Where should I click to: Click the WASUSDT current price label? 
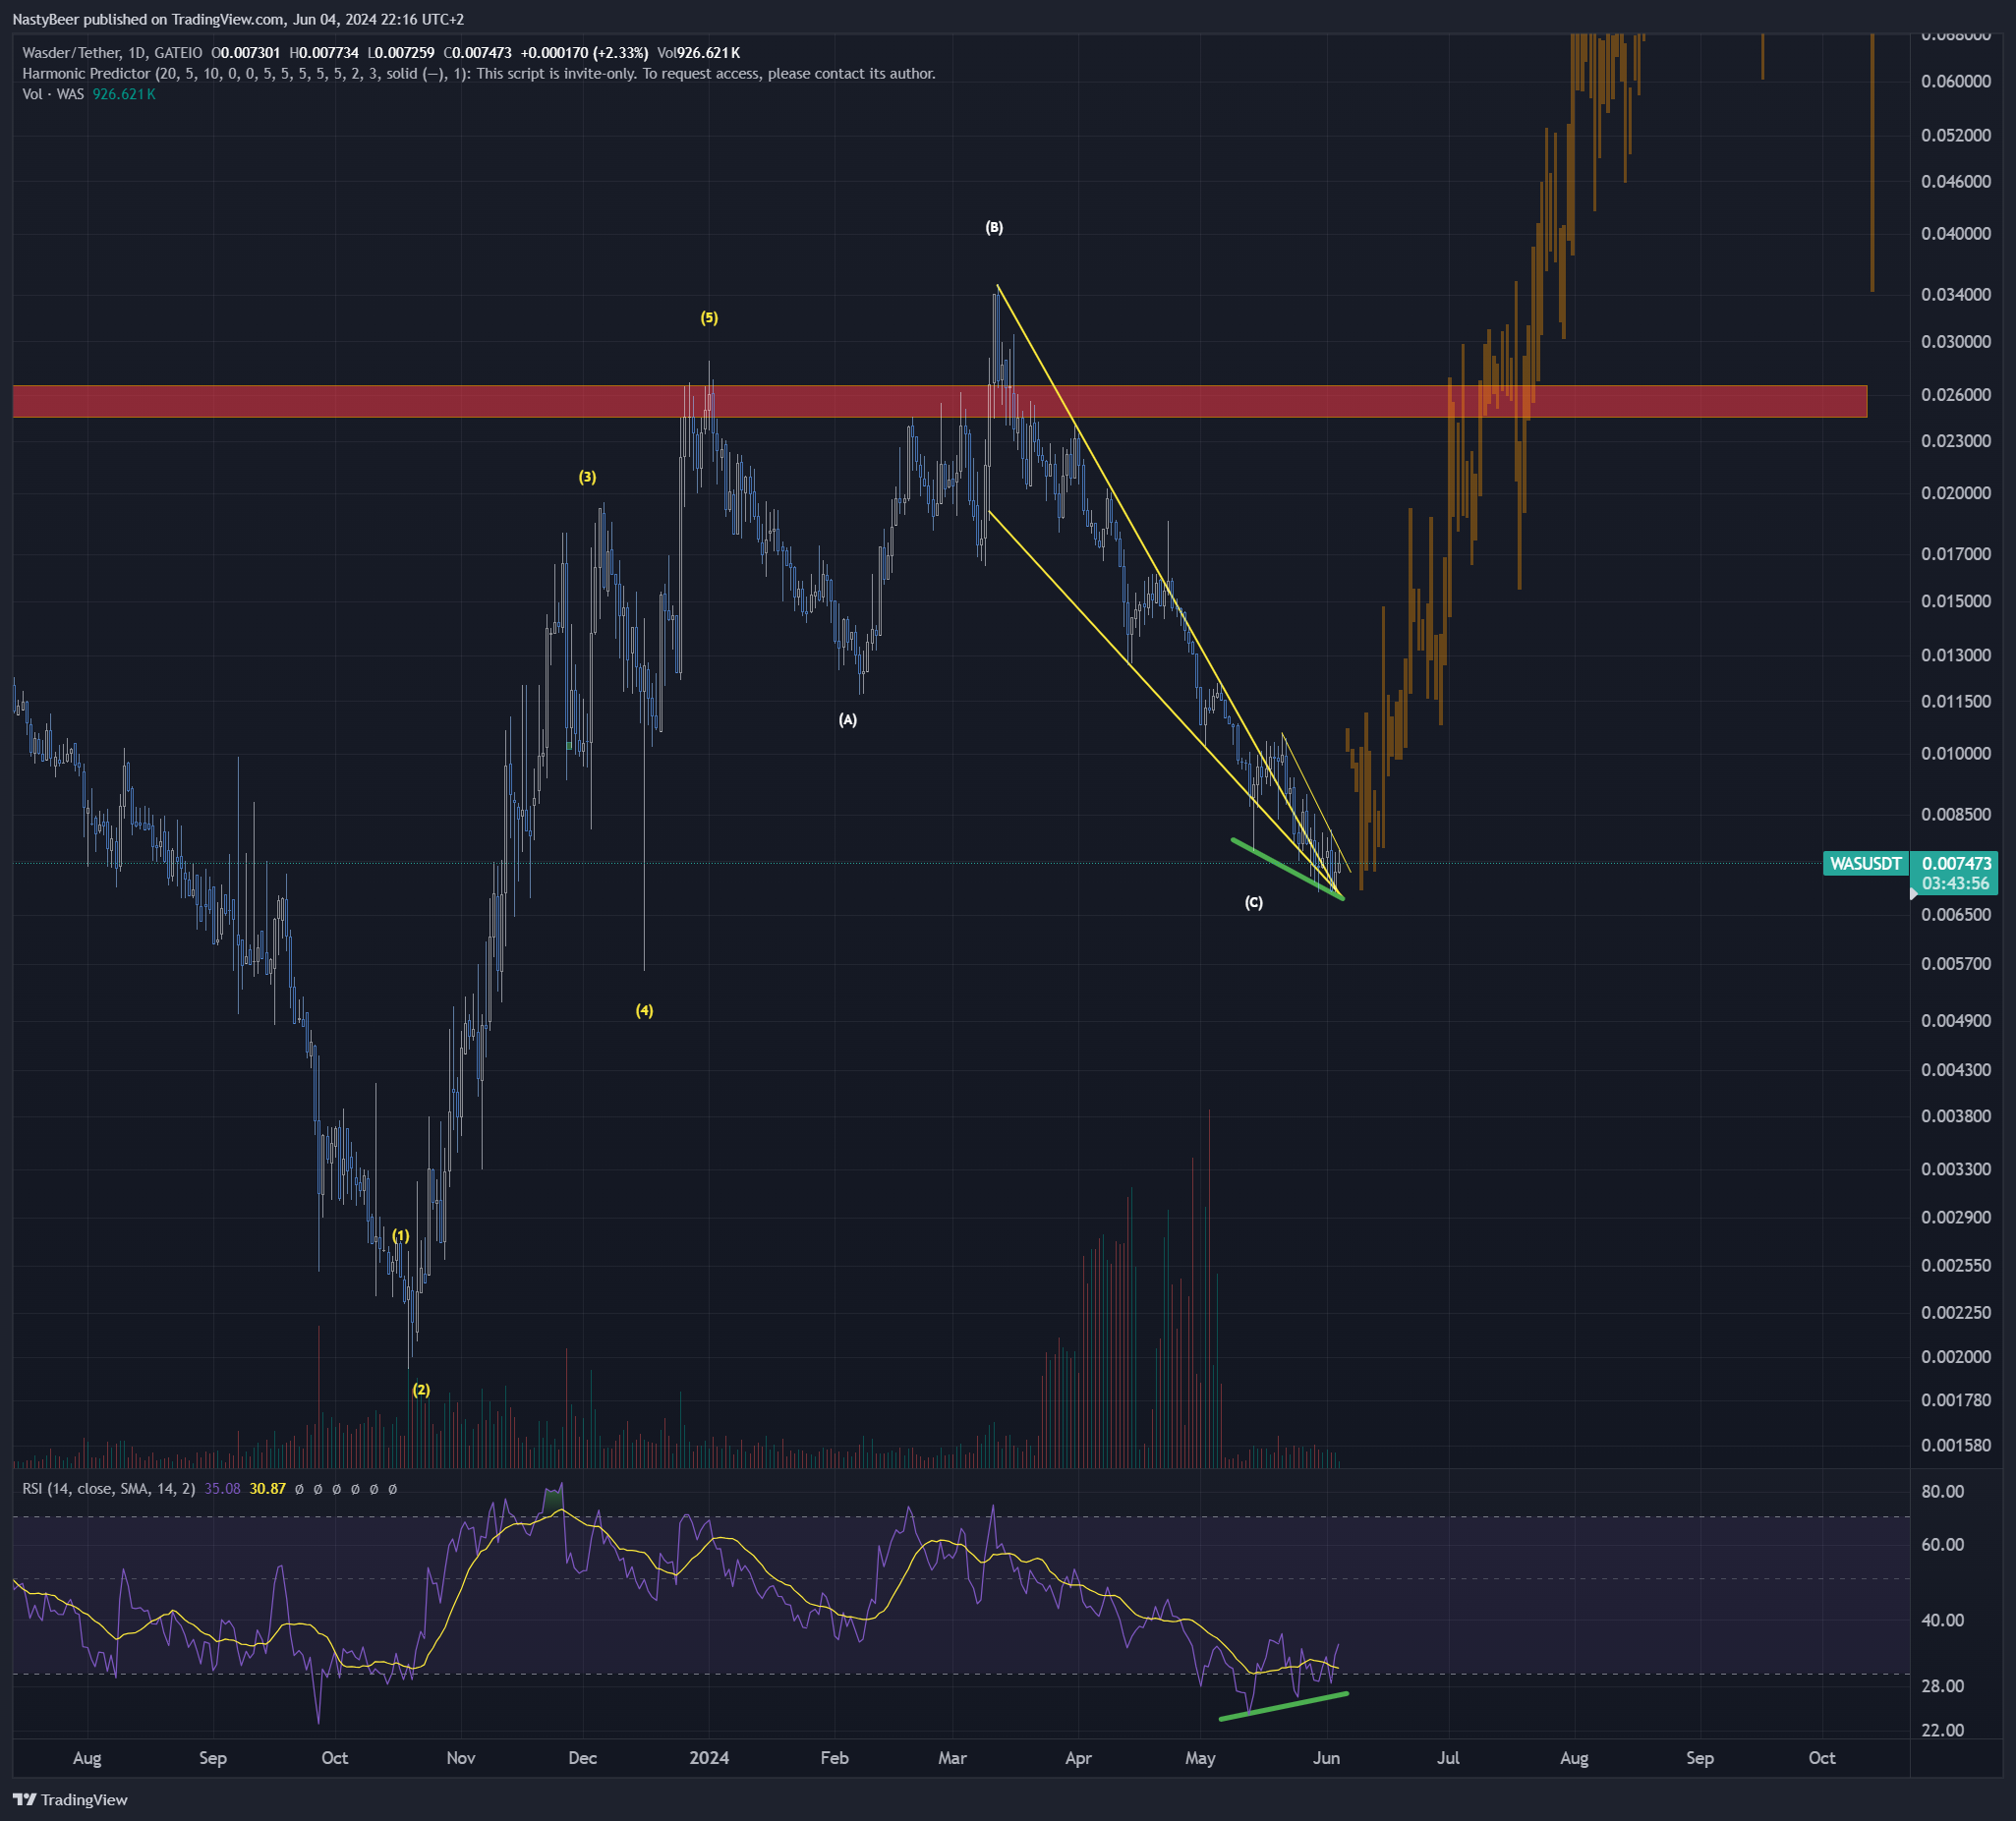click(x=1866, y=863)
